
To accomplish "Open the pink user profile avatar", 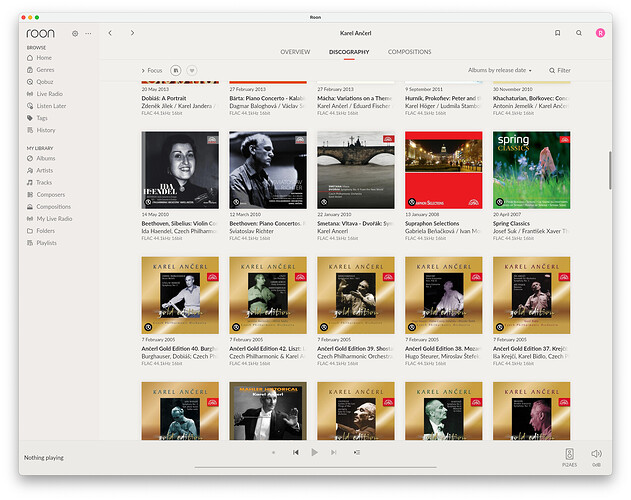I will pyautogui.click(x=600, y=33).
